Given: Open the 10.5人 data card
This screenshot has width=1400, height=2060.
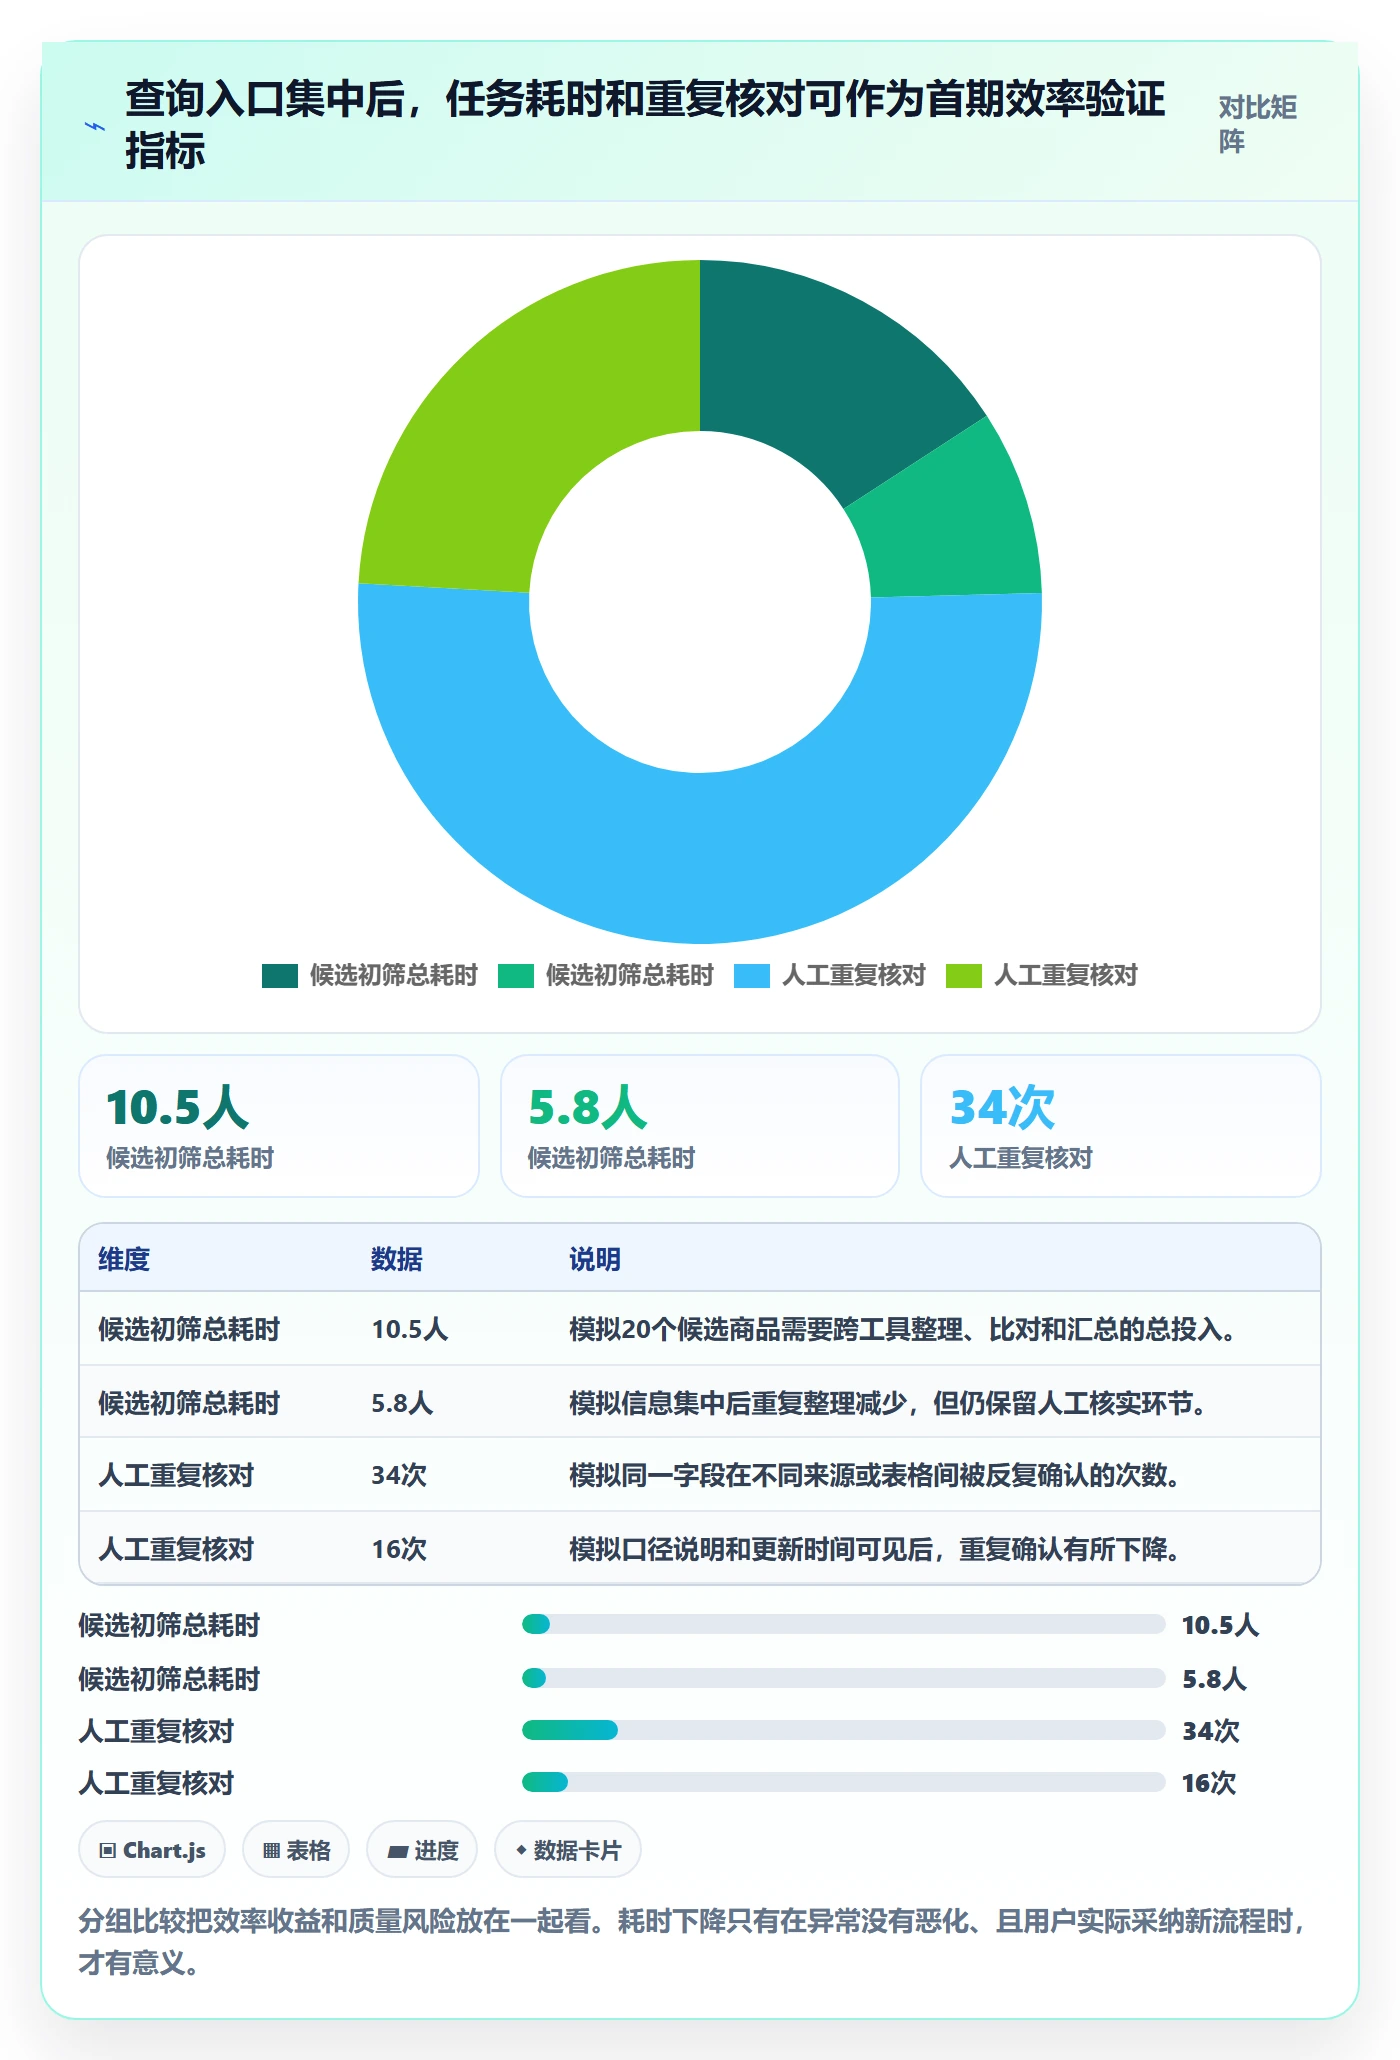Looking at the screenshot, I should [279, 1126].
